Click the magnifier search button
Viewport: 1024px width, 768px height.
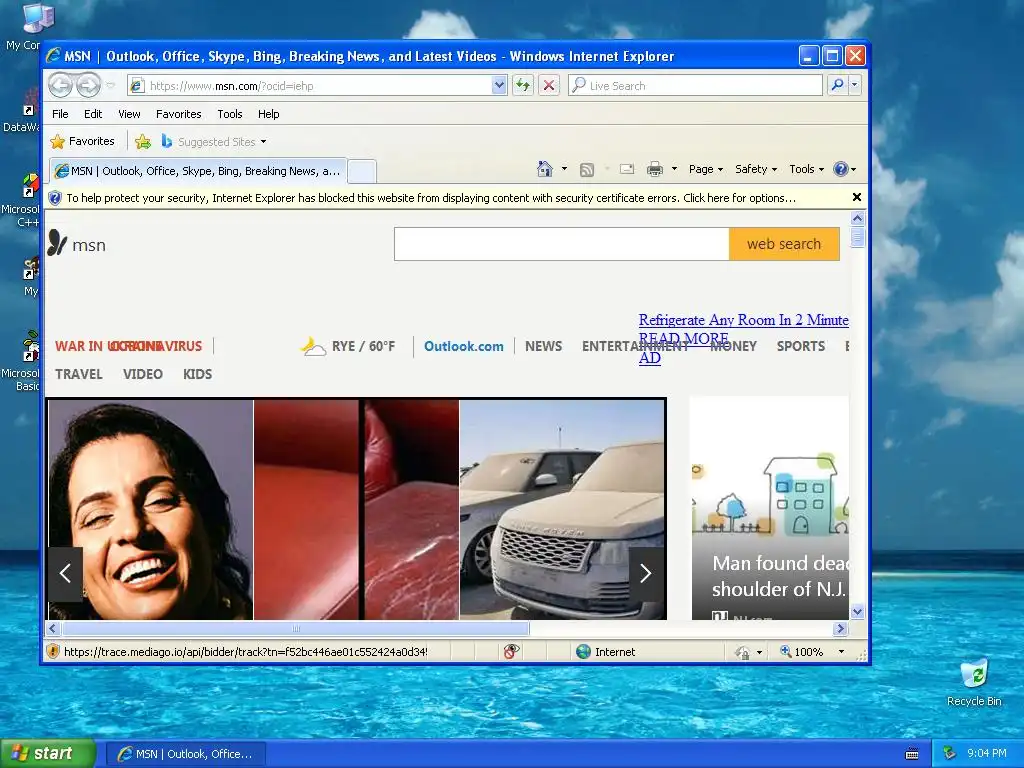coord(837,86)
